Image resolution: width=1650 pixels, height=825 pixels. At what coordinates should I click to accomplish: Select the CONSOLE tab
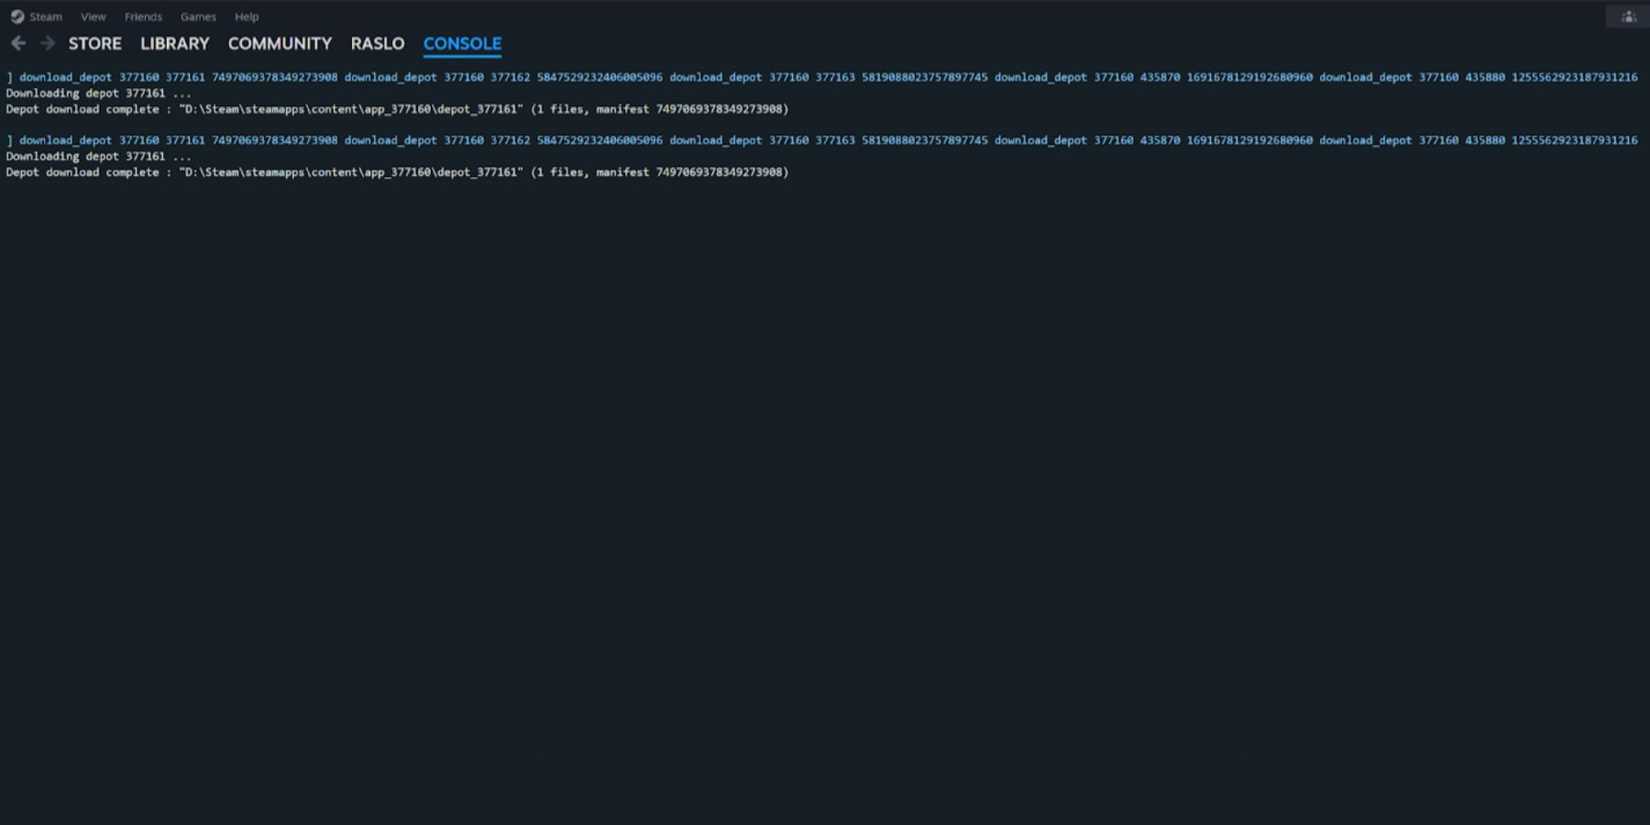coord(462,43)
